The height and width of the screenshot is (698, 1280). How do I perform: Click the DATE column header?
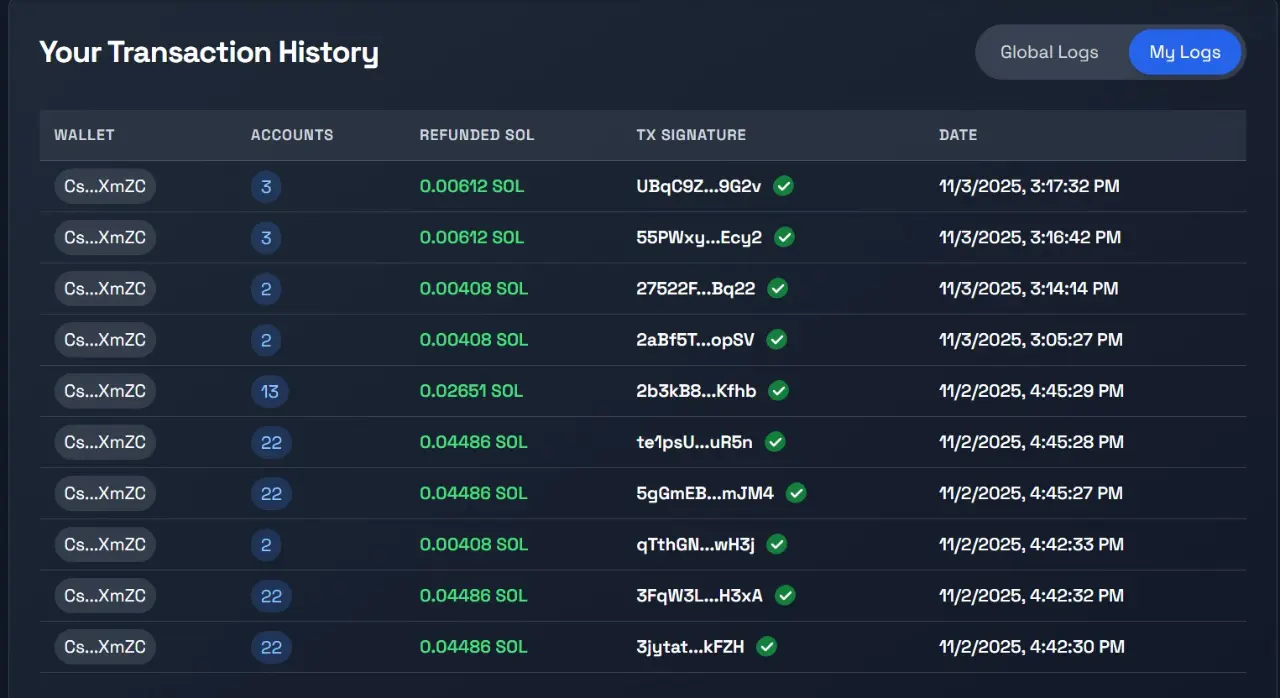point(958,135)
